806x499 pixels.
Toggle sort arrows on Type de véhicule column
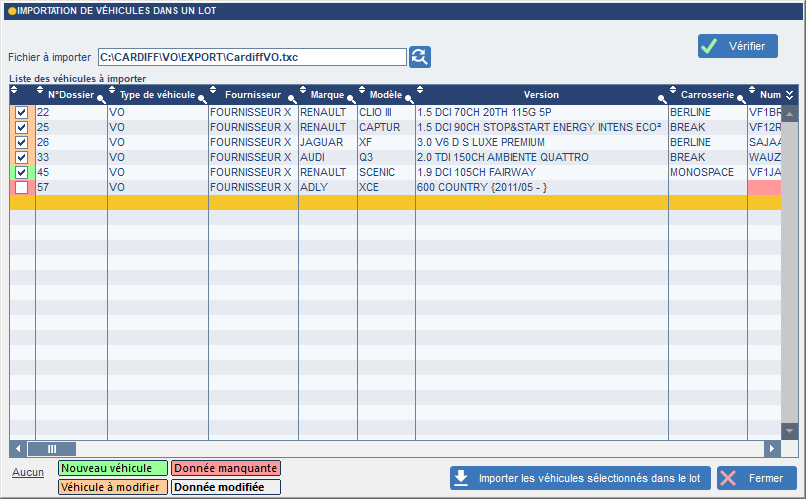[x=112, y=90]
